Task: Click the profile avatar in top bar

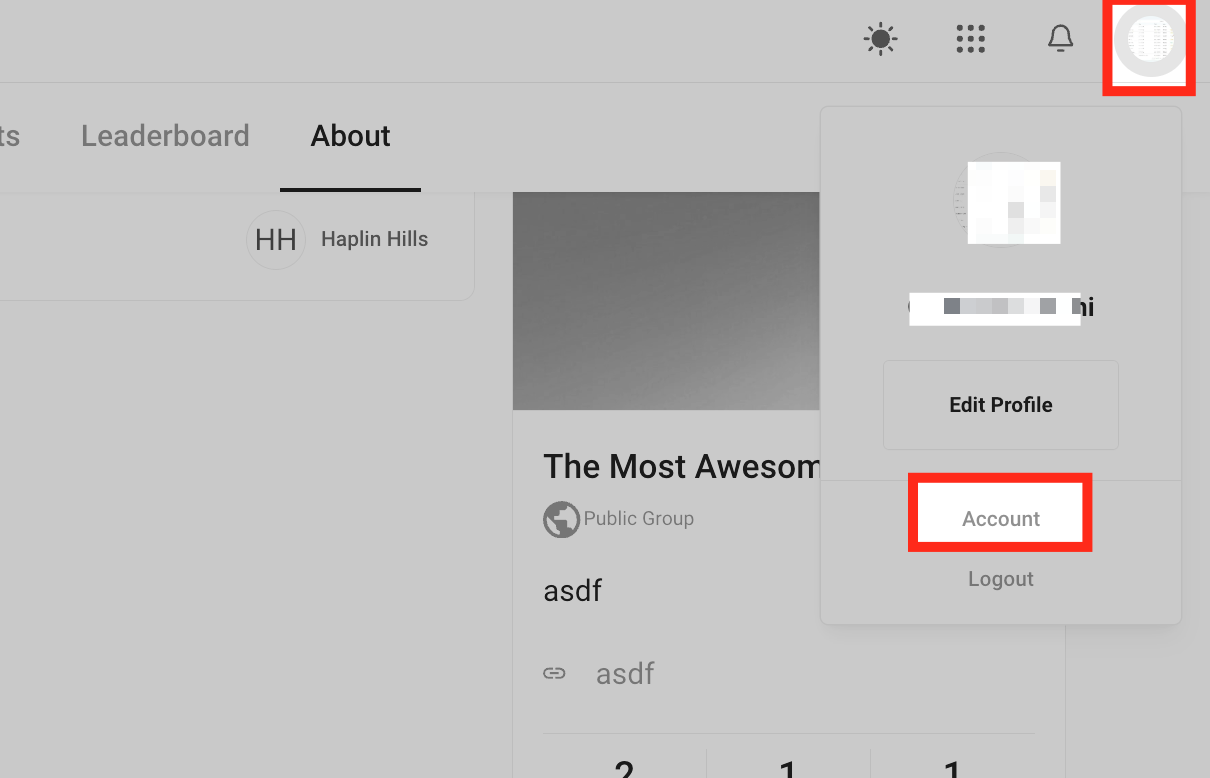Action: coord(1148,40)
